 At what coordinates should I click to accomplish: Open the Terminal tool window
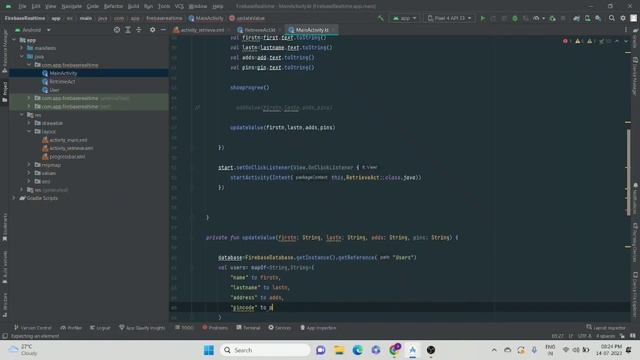248,328
